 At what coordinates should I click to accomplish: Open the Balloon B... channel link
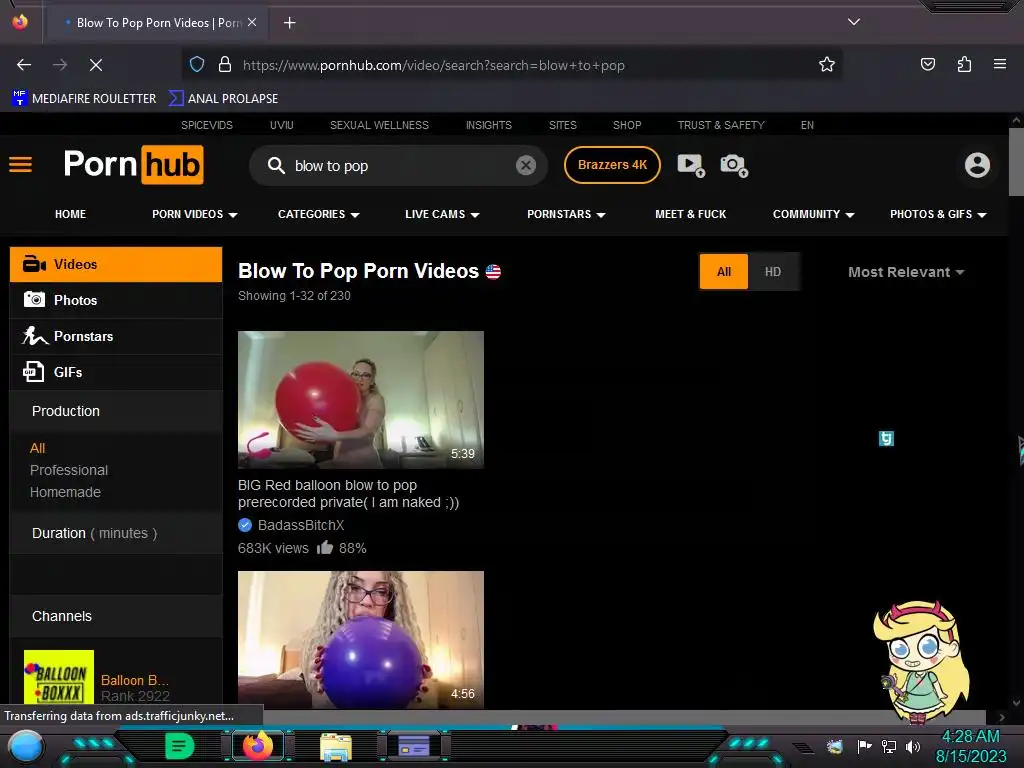135,680
